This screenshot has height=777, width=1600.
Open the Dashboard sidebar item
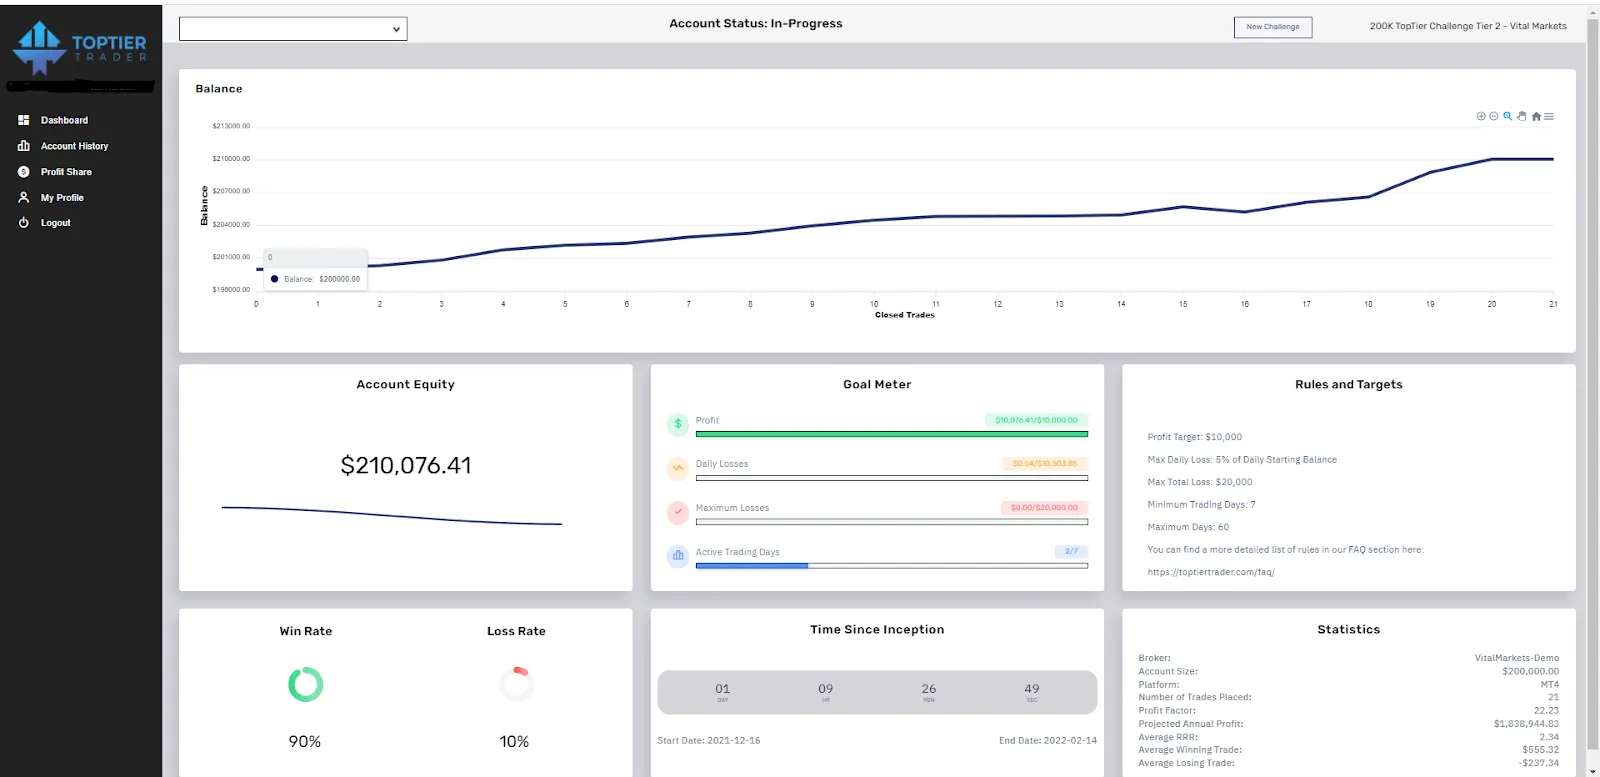[64, 120]
